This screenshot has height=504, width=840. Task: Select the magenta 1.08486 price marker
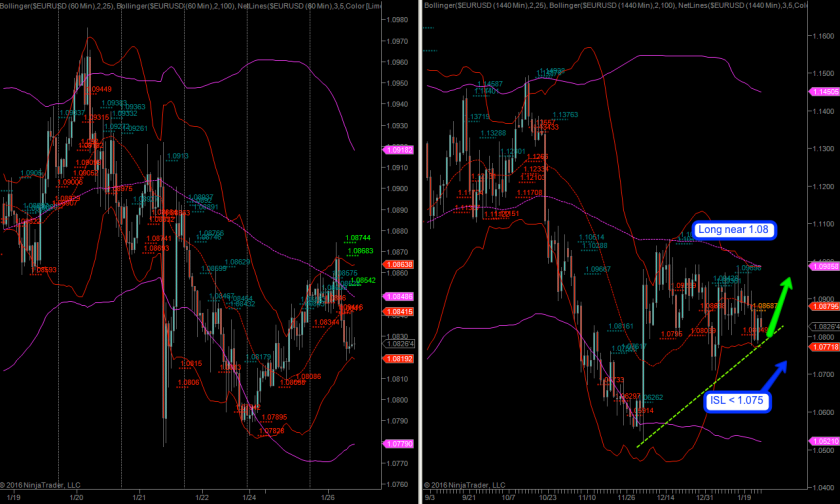(x=399, y=296)
